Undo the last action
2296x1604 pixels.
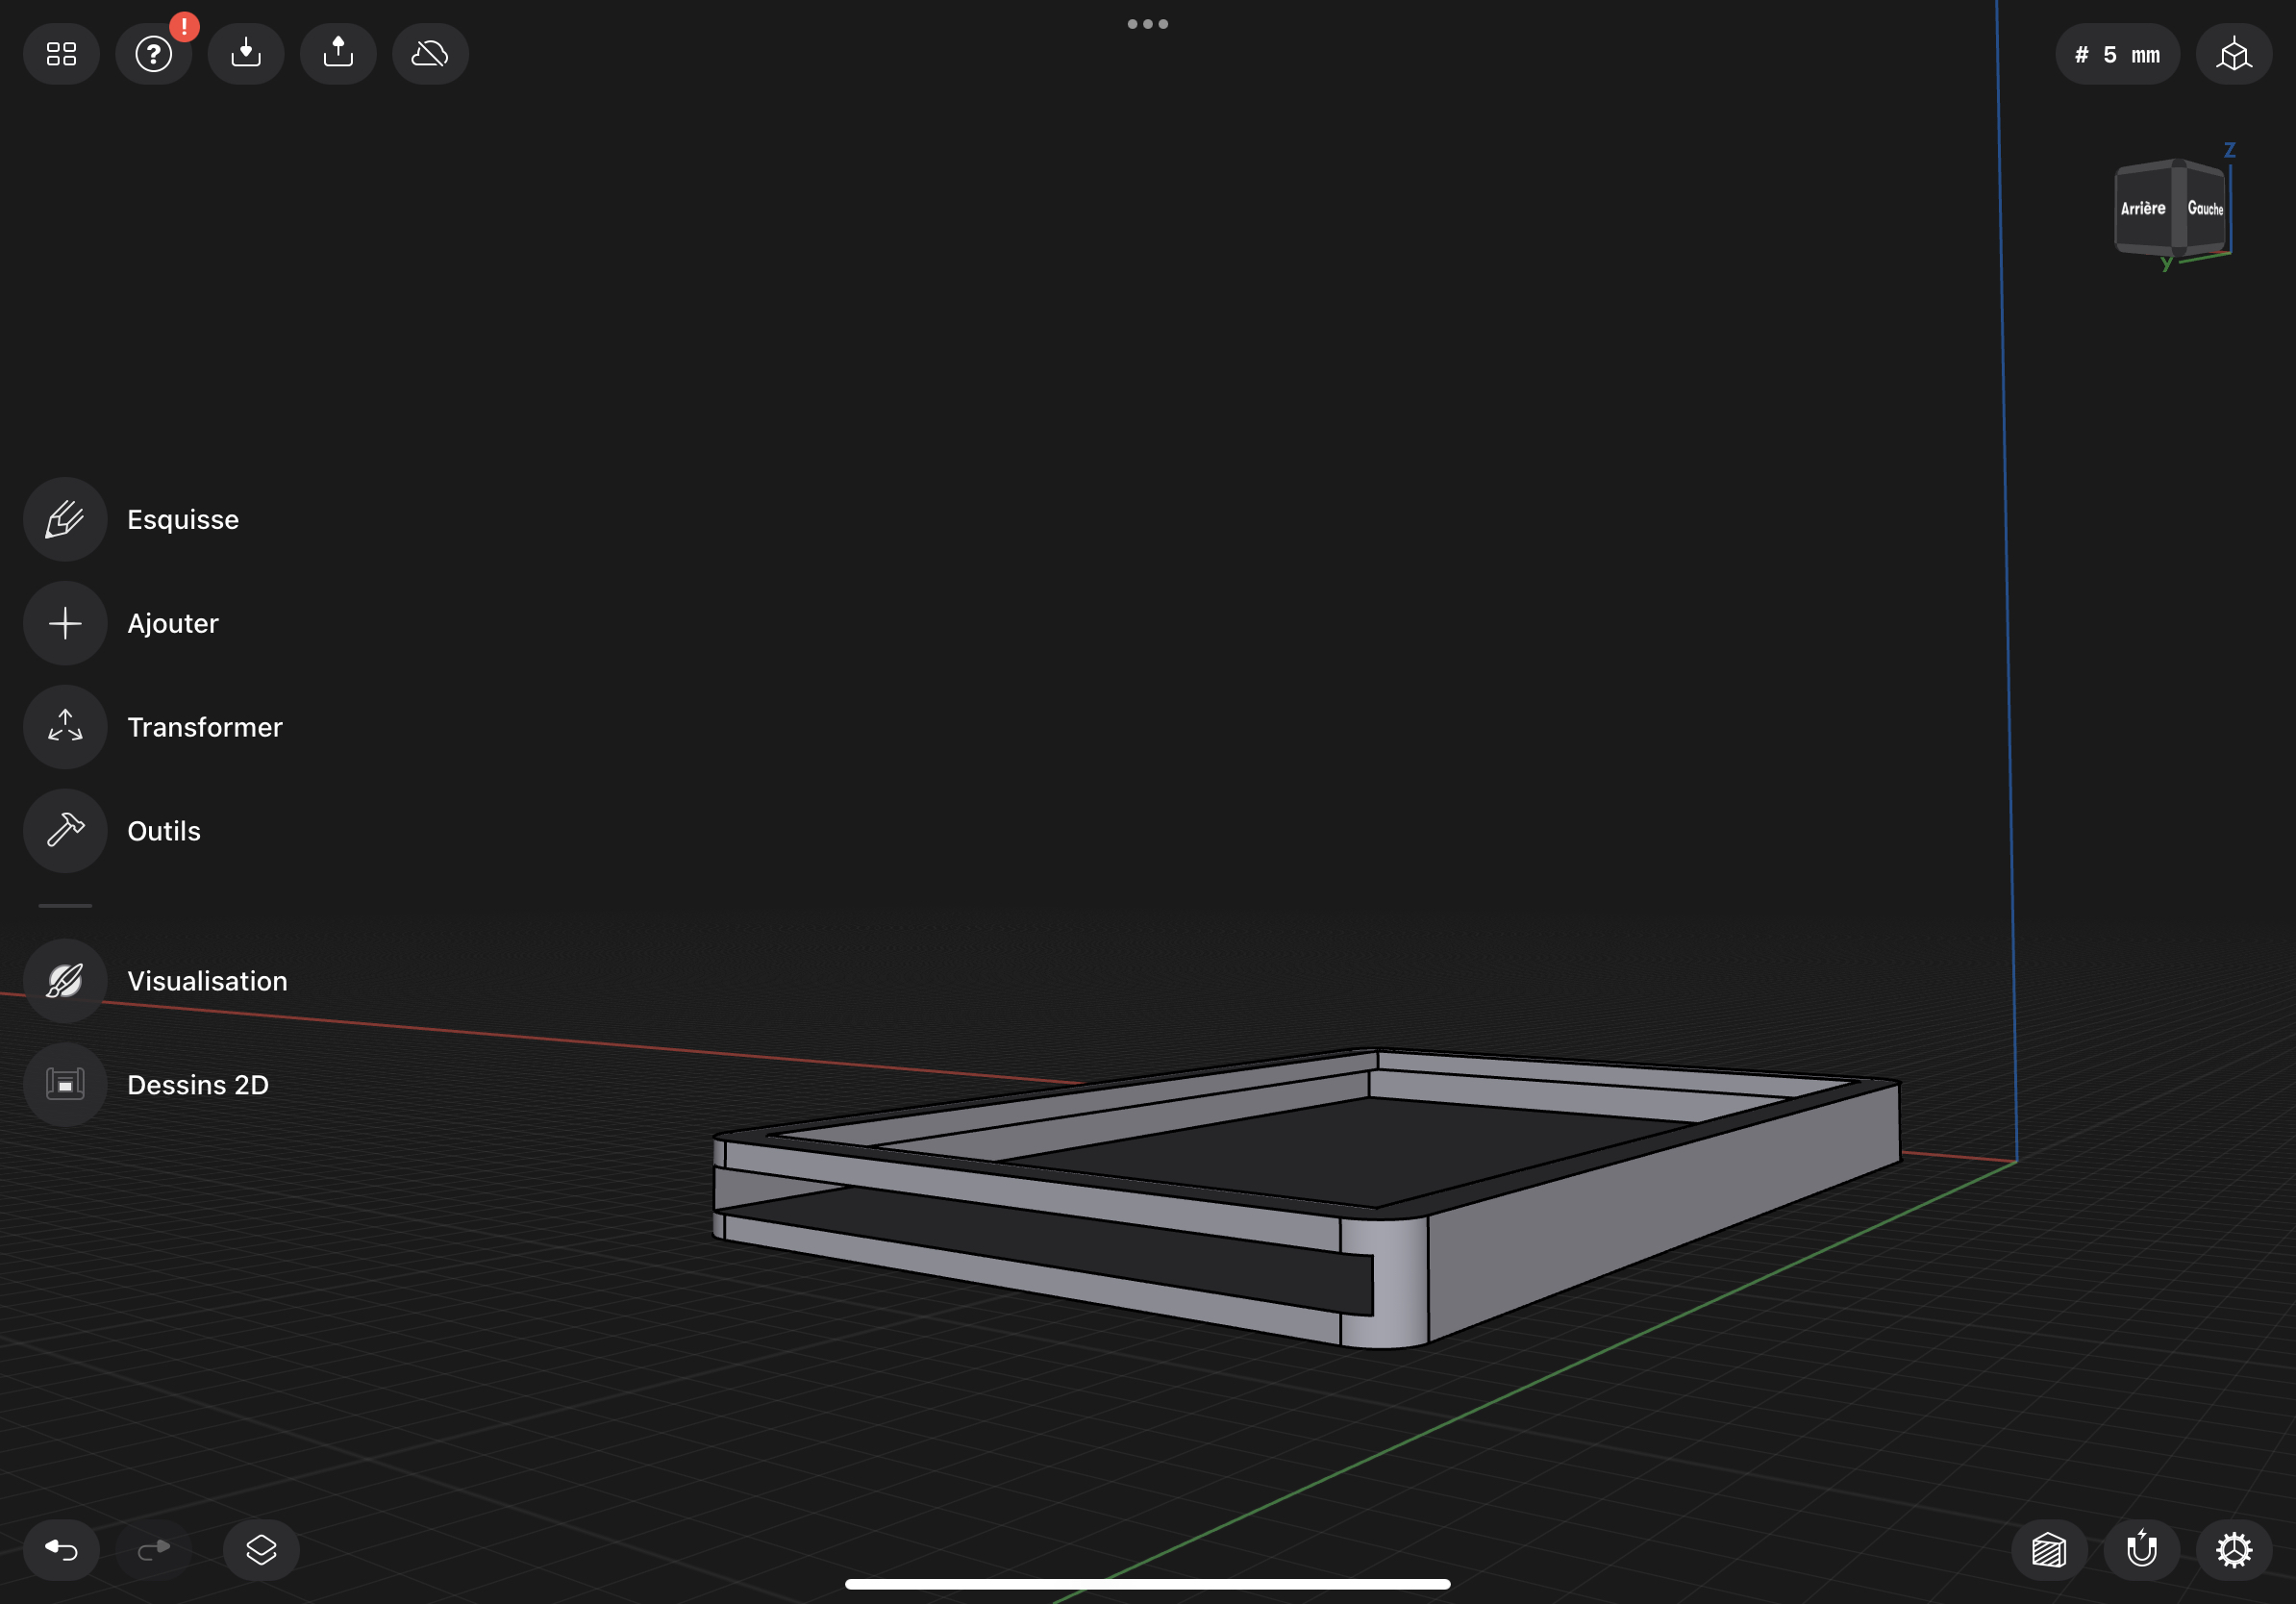pos(61,1550)
